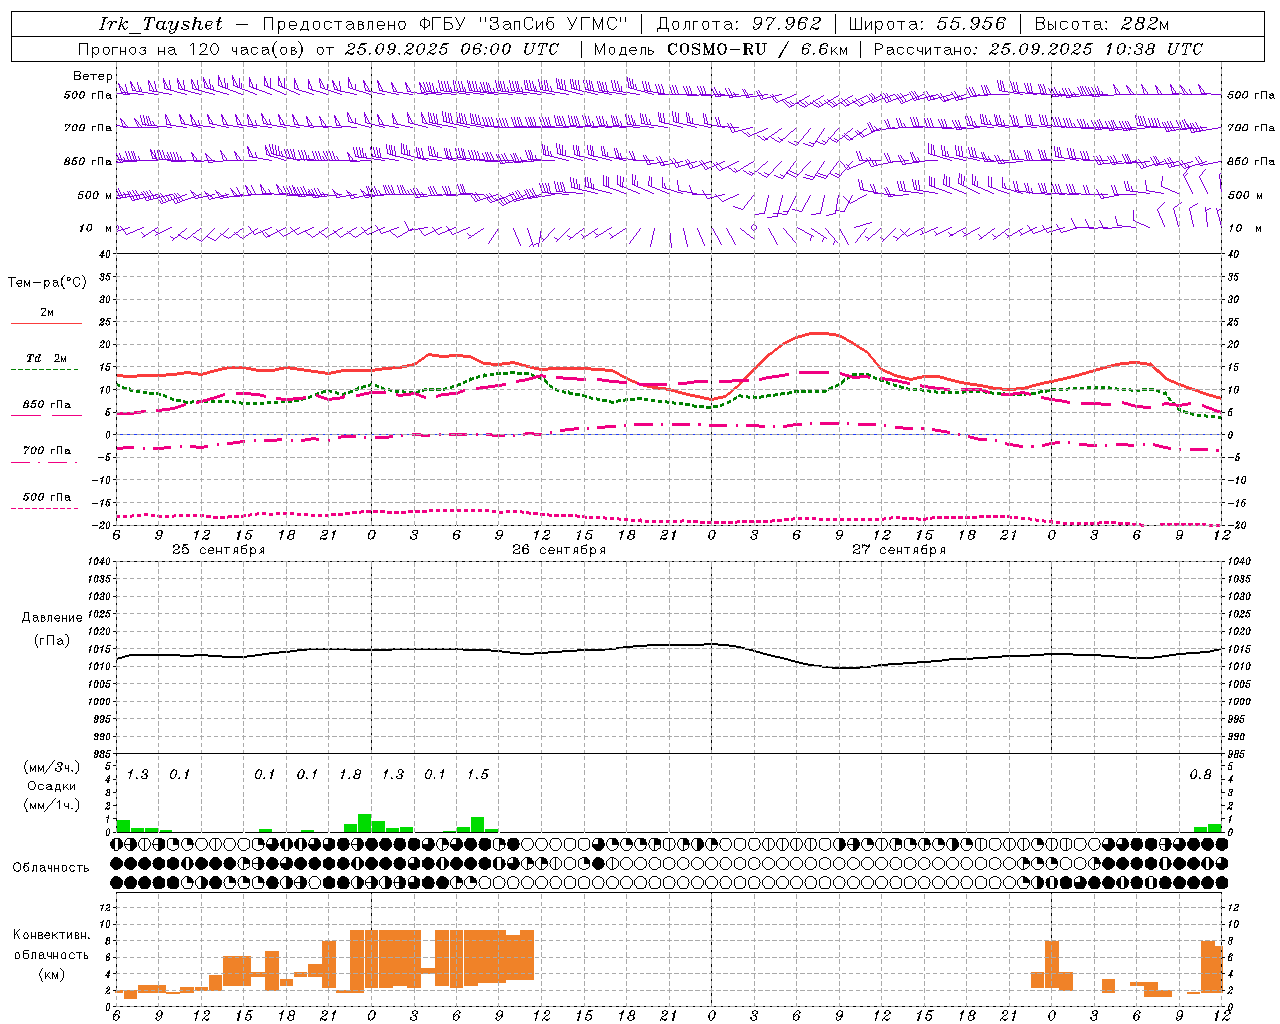Click the longitude value 'Долгота: 97.962'
The height and width of the screenshot is (1024, 1280).
click(738, 24)
